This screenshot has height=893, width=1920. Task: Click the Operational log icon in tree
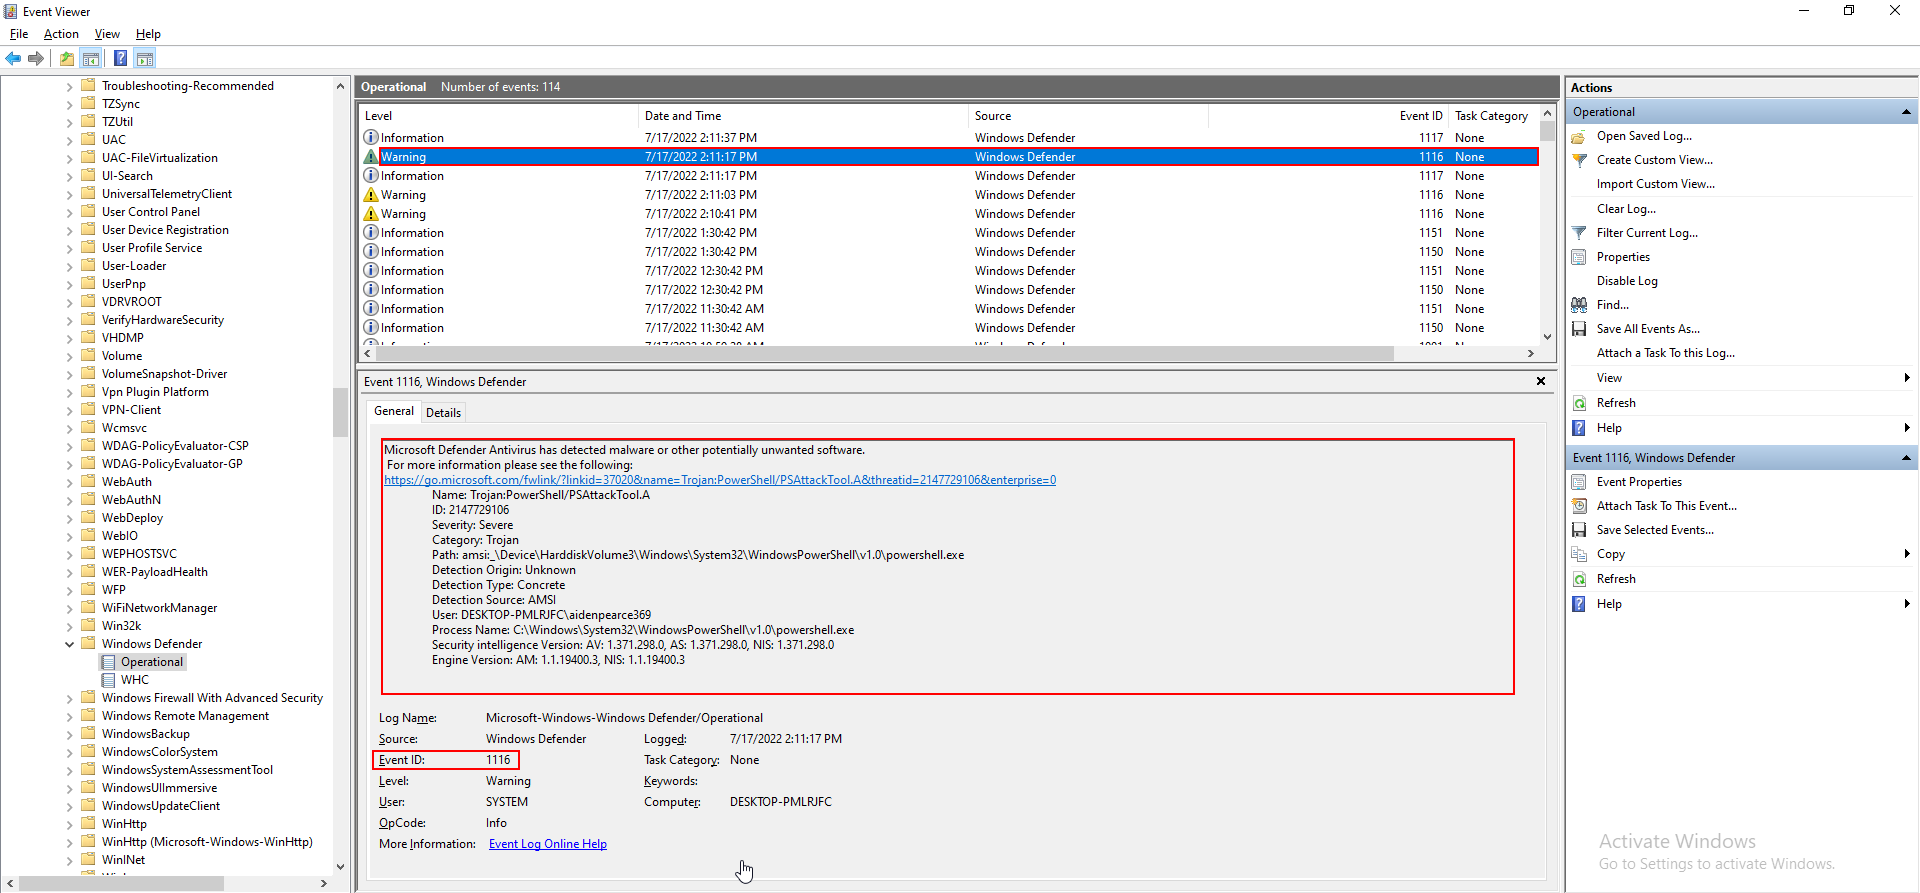click(x=108, y=662)
